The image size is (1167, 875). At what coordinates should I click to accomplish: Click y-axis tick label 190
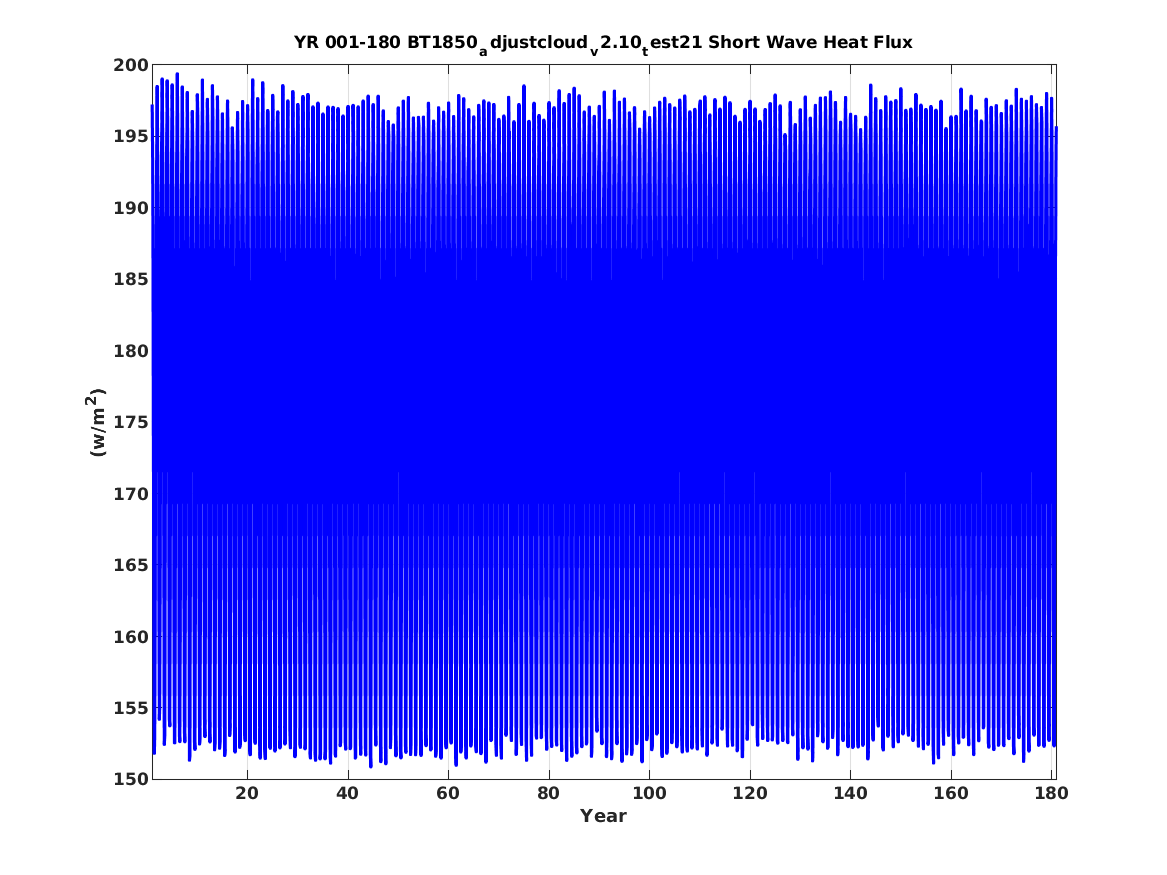click(131, 208)
